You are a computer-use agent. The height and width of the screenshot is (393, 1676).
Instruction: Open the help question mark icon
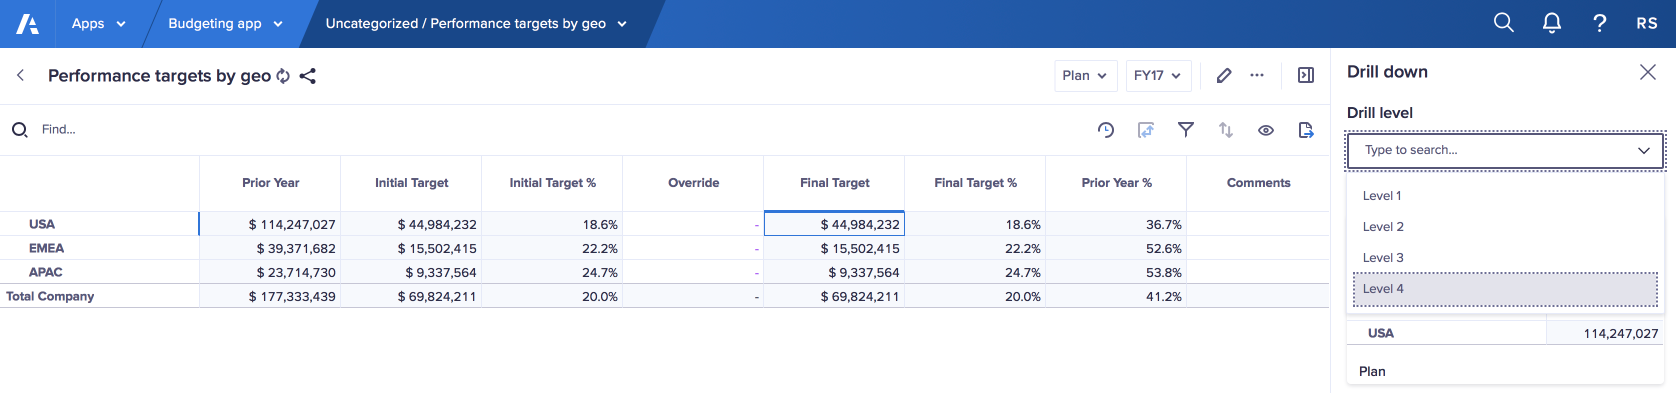coord(1600,23)
